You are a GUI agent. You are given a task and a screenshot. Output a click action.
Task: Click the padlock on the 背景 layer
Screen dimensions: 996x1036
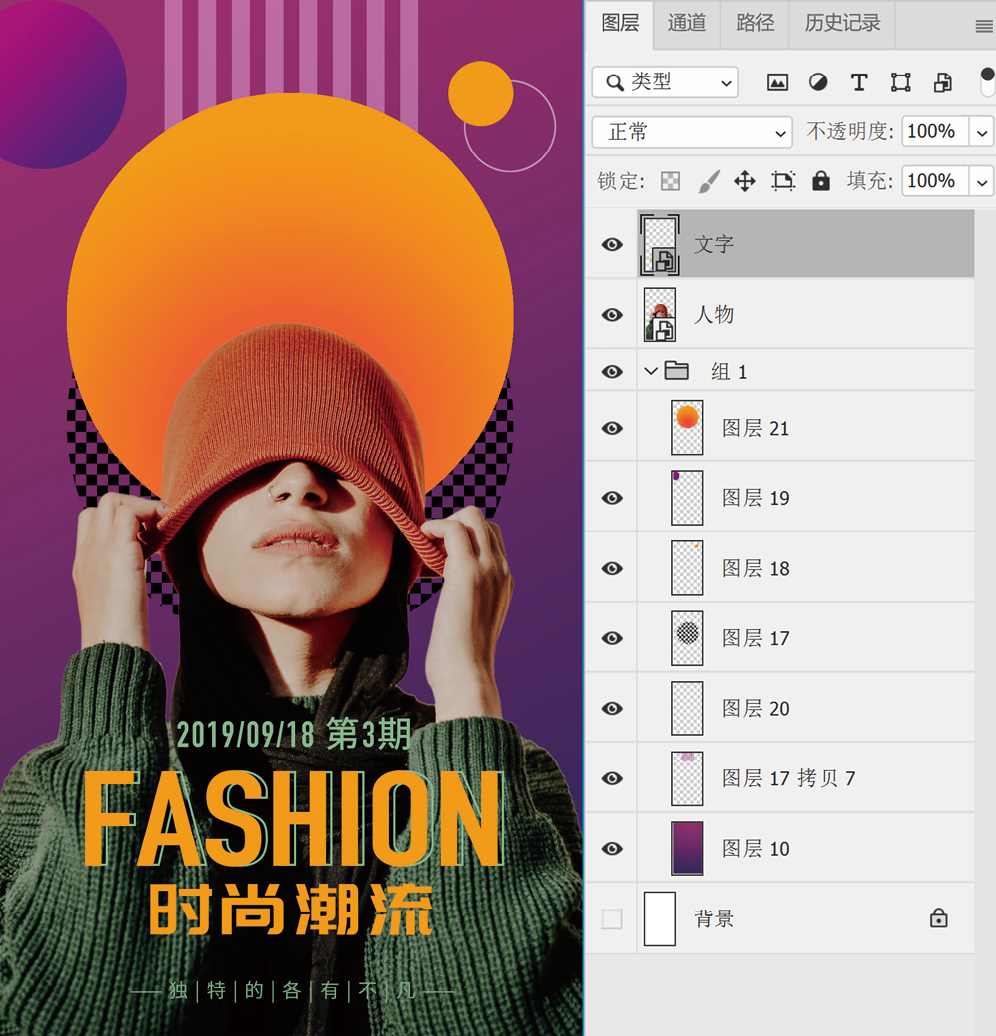point(939,918)
